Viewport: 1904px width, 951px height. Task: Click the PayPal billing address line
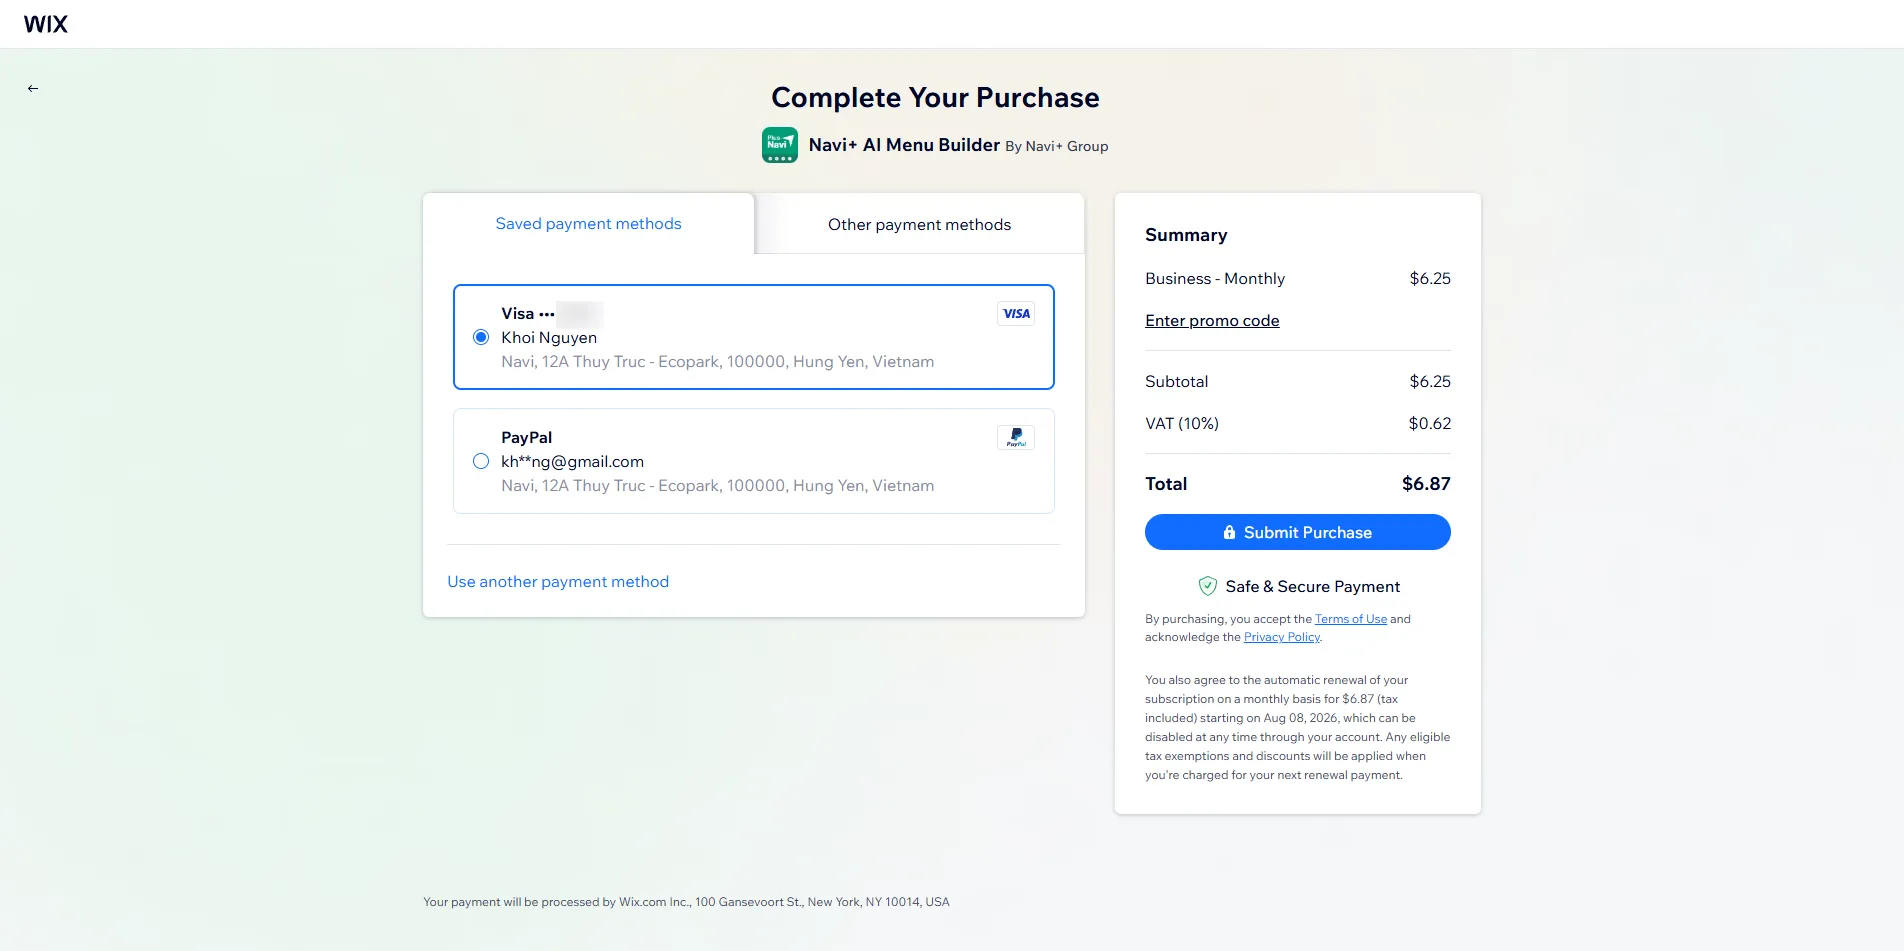pyautogui.click(x=717, y=486)
